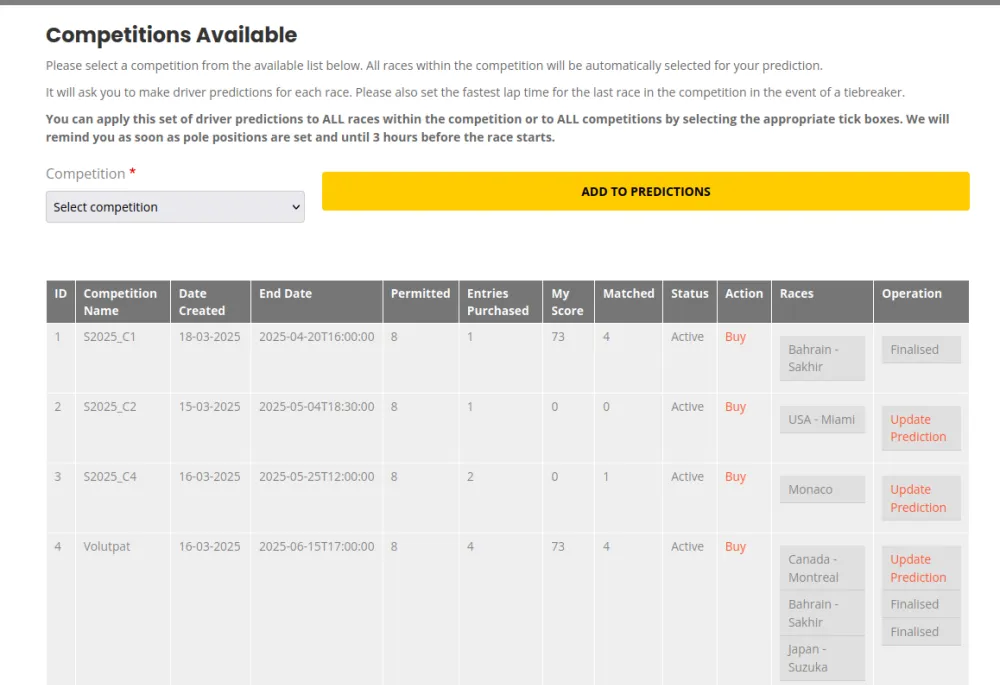Image resolution: width=1000 pixels, height=685 pixels.
Task: Click Bahrain - Sakhir in S2025_C1 row
Action: 821,358
